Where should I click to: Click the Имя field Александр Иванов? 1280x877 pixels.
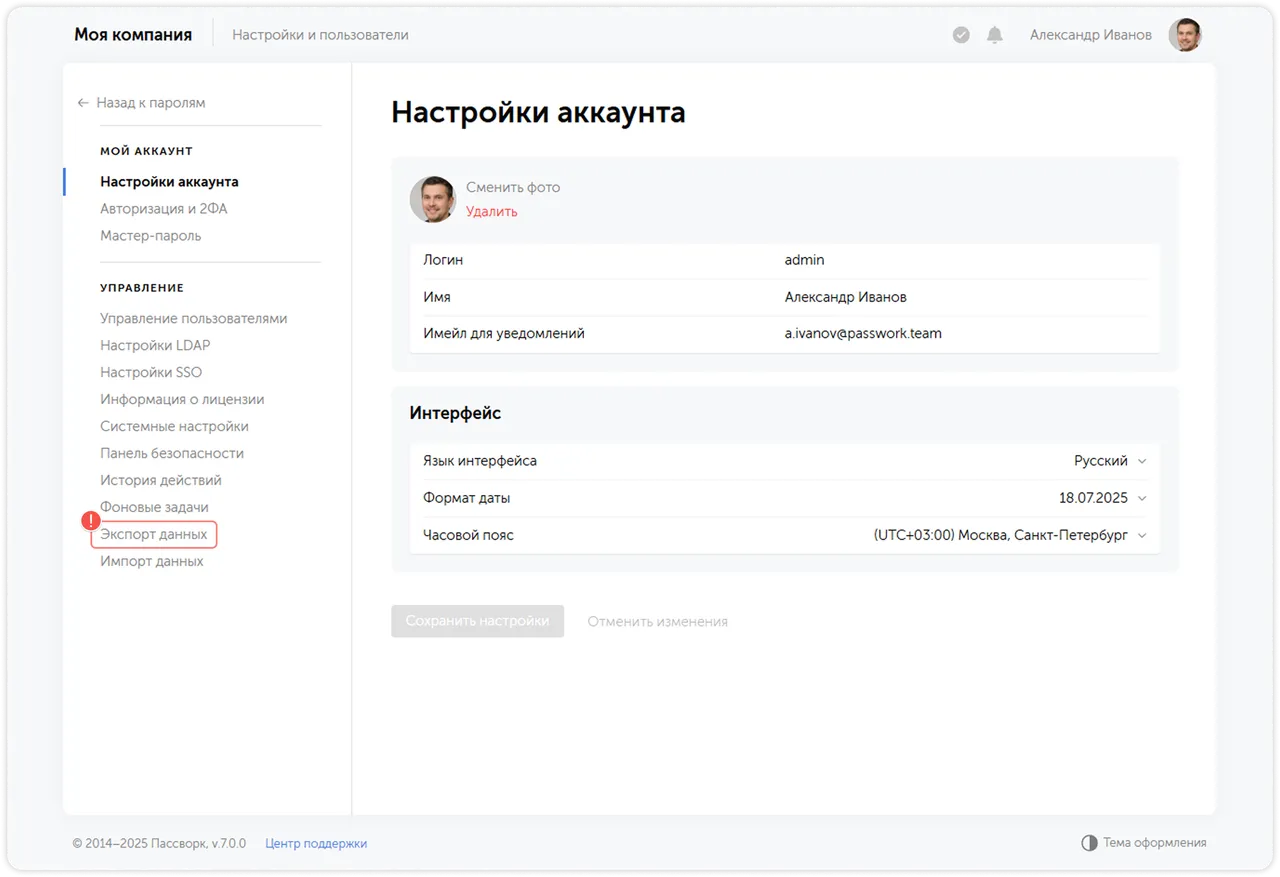(x=846, y=297)
